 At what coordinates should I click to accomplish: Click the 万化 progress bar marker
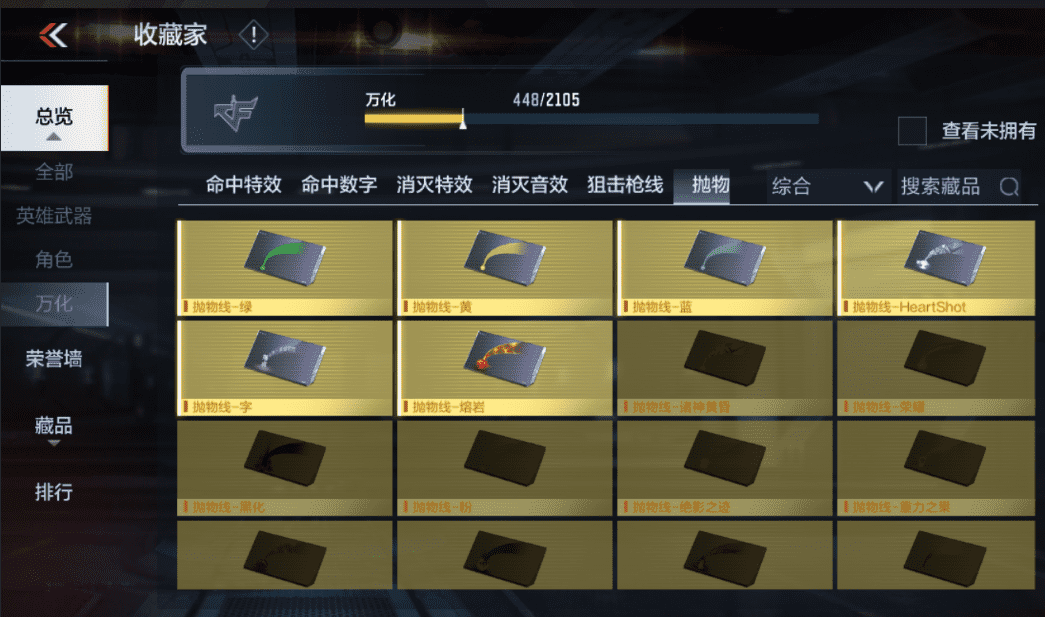463,119
